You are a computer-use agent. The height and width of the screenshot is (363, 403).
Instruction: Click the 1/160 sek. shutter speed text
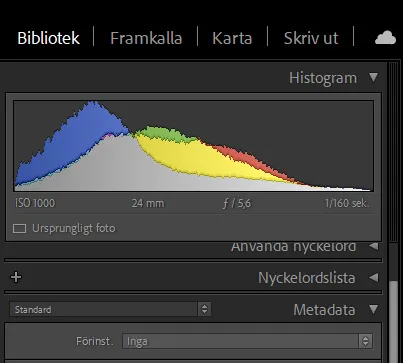(347, 203)
